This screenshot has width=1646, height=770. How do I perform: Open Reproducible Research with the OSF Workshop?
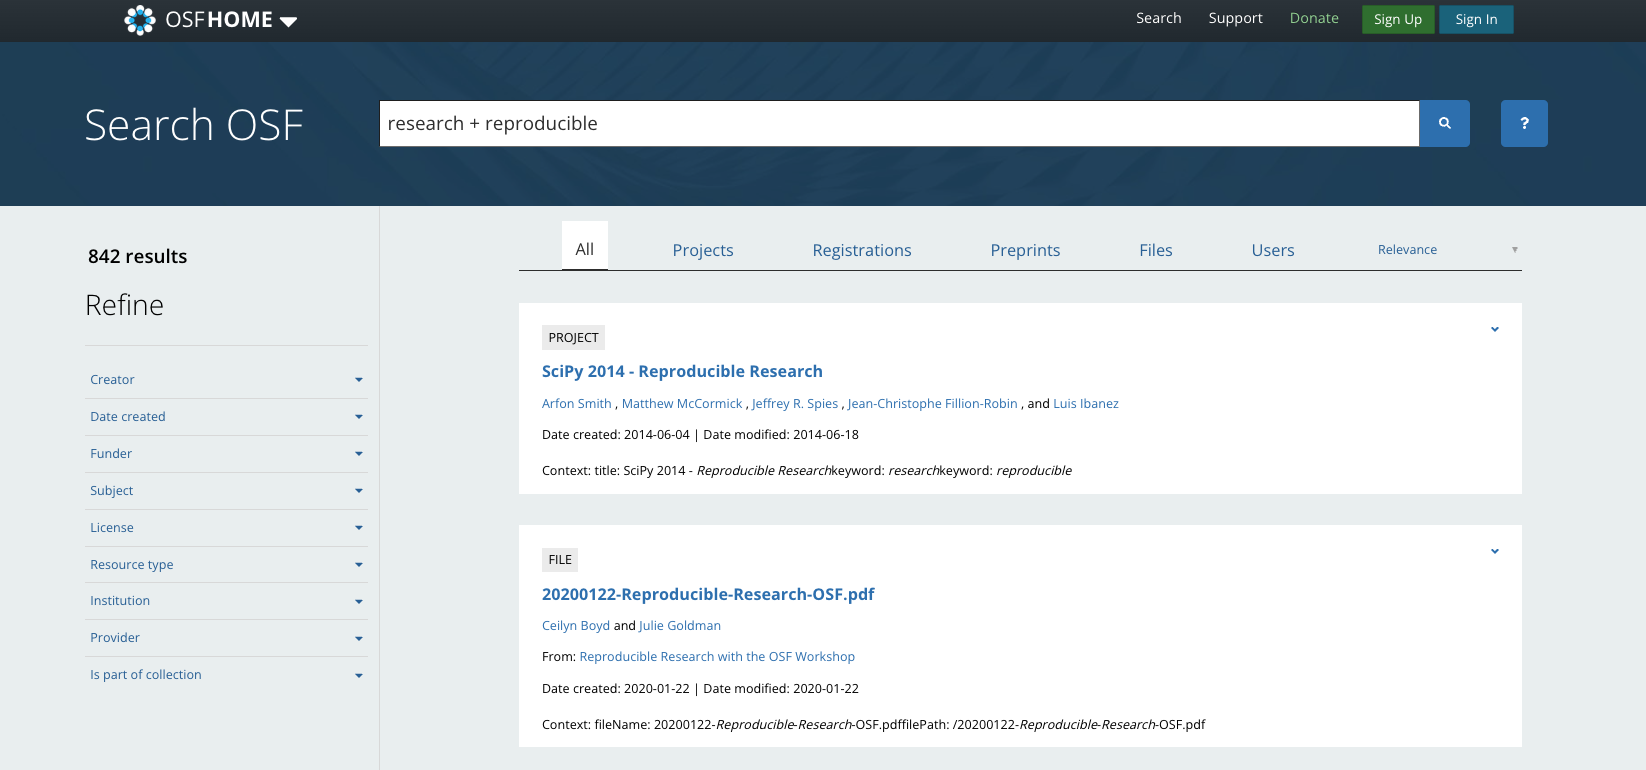pyautogui.click(x=717, y=657)
